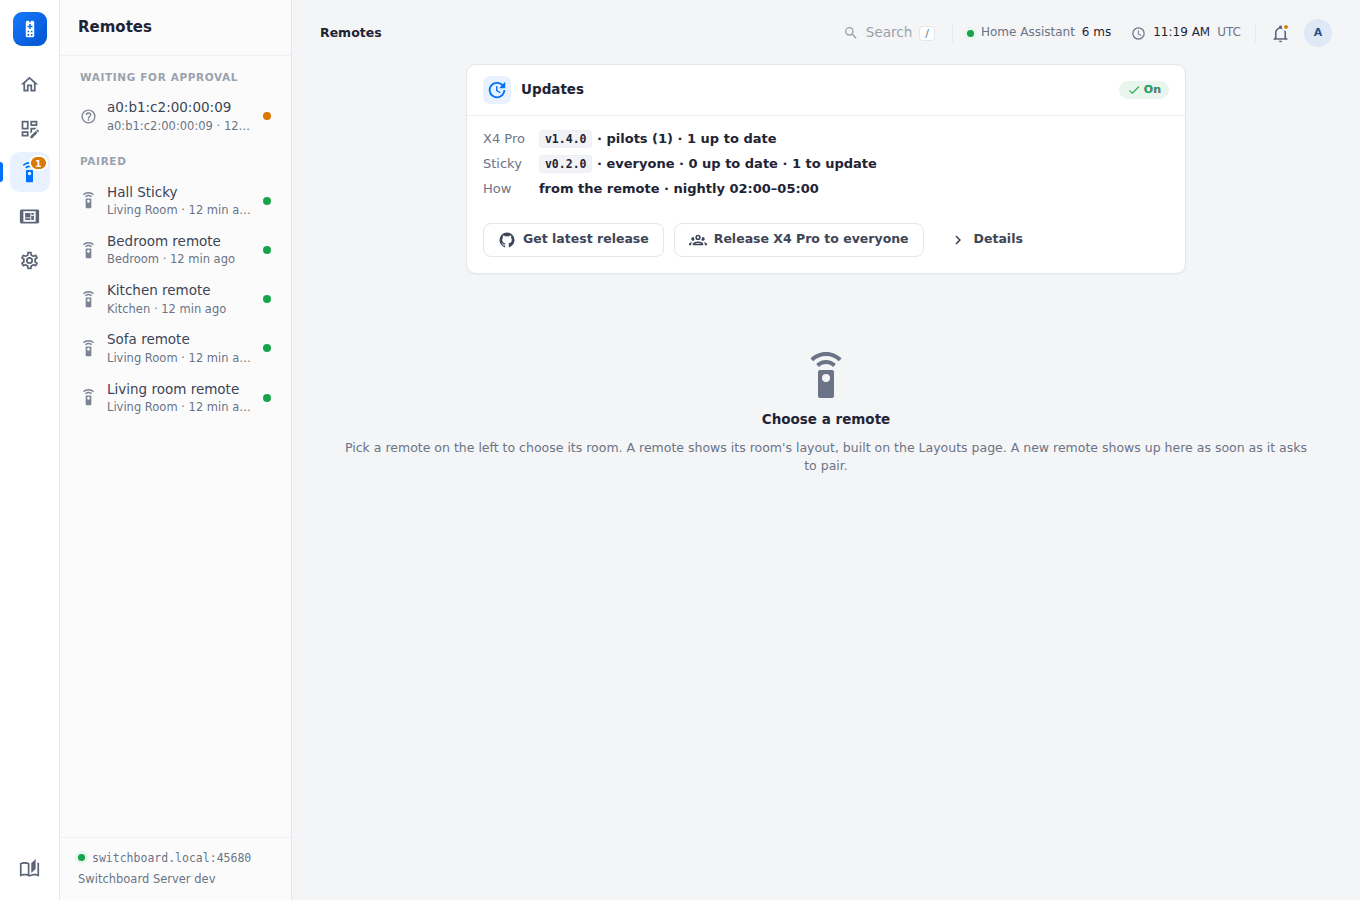Open Kitchen remote entry
The width and height of the screenshot is (1360, 900).
click(176, 299)
